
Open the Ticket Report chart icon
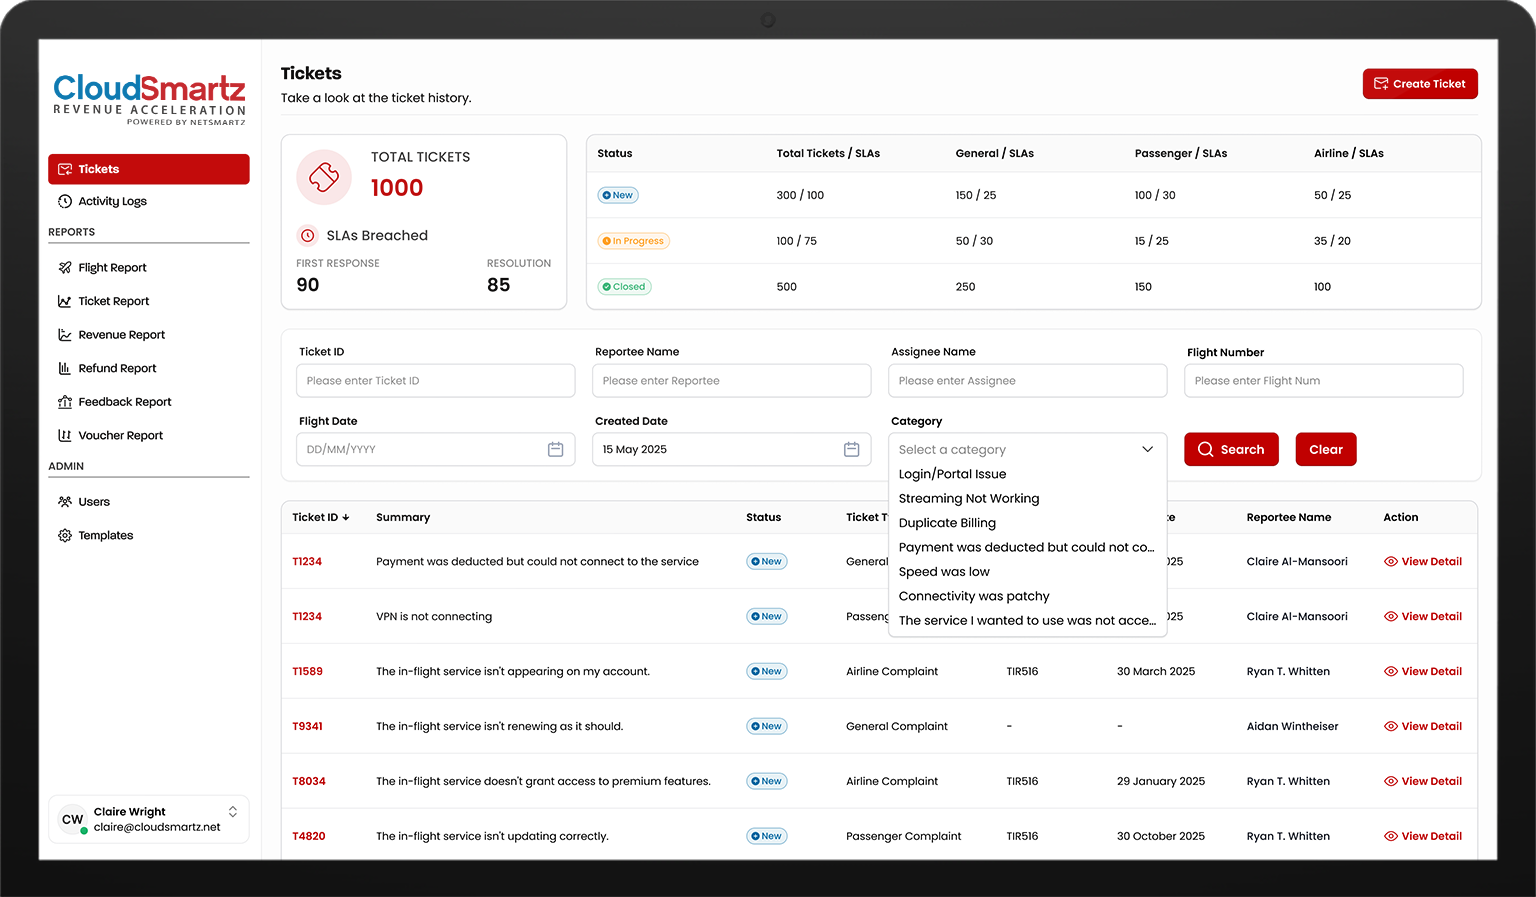(x=65, y=301)
